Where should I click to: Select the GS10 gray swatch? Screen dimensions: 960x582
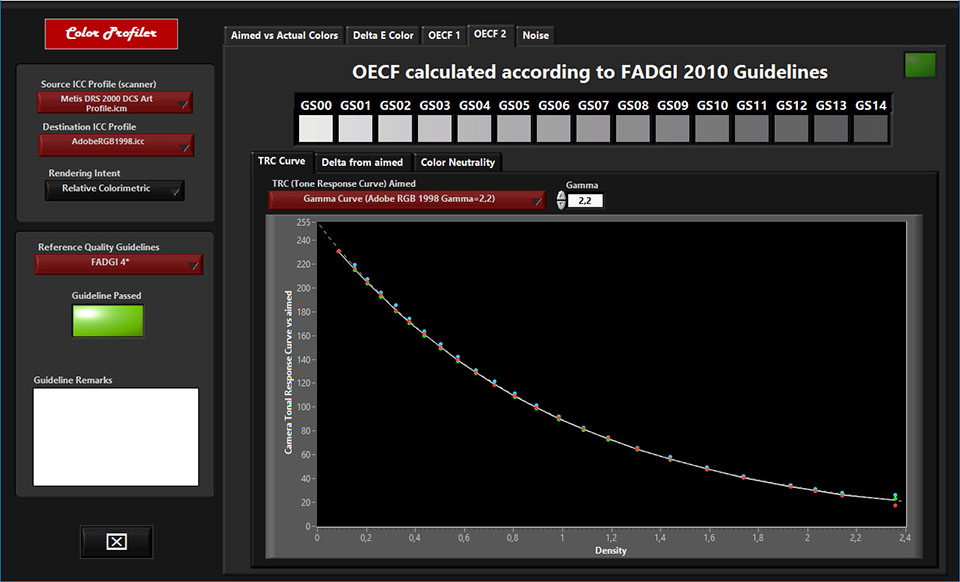point(712,129)
